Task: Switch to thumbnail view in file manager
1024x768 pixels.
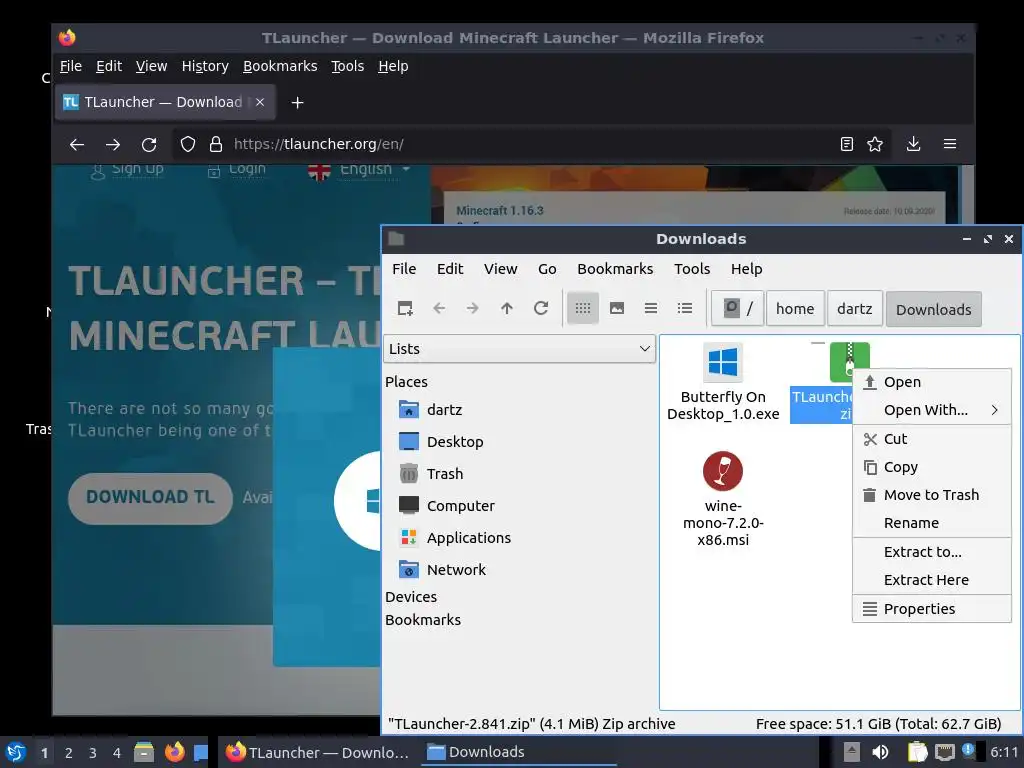Action: click(x=617, y=308)
